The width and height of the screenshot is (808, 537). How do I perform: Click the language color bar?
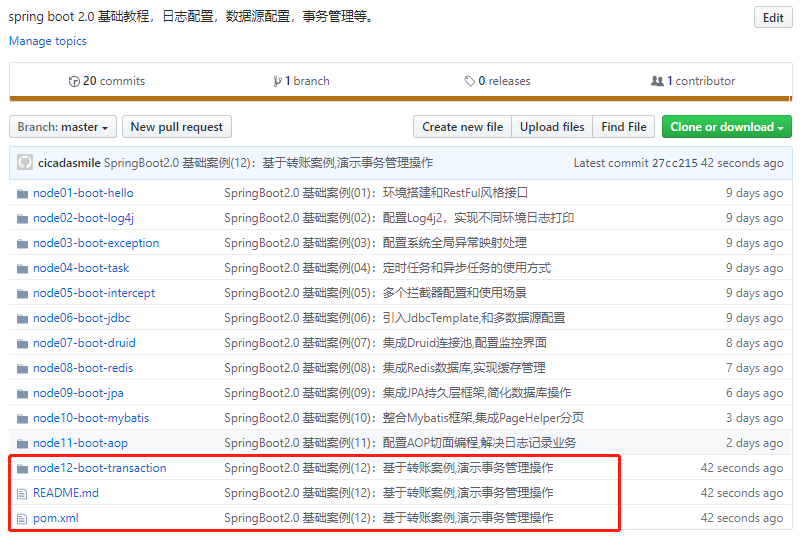[x=400, y=98]
